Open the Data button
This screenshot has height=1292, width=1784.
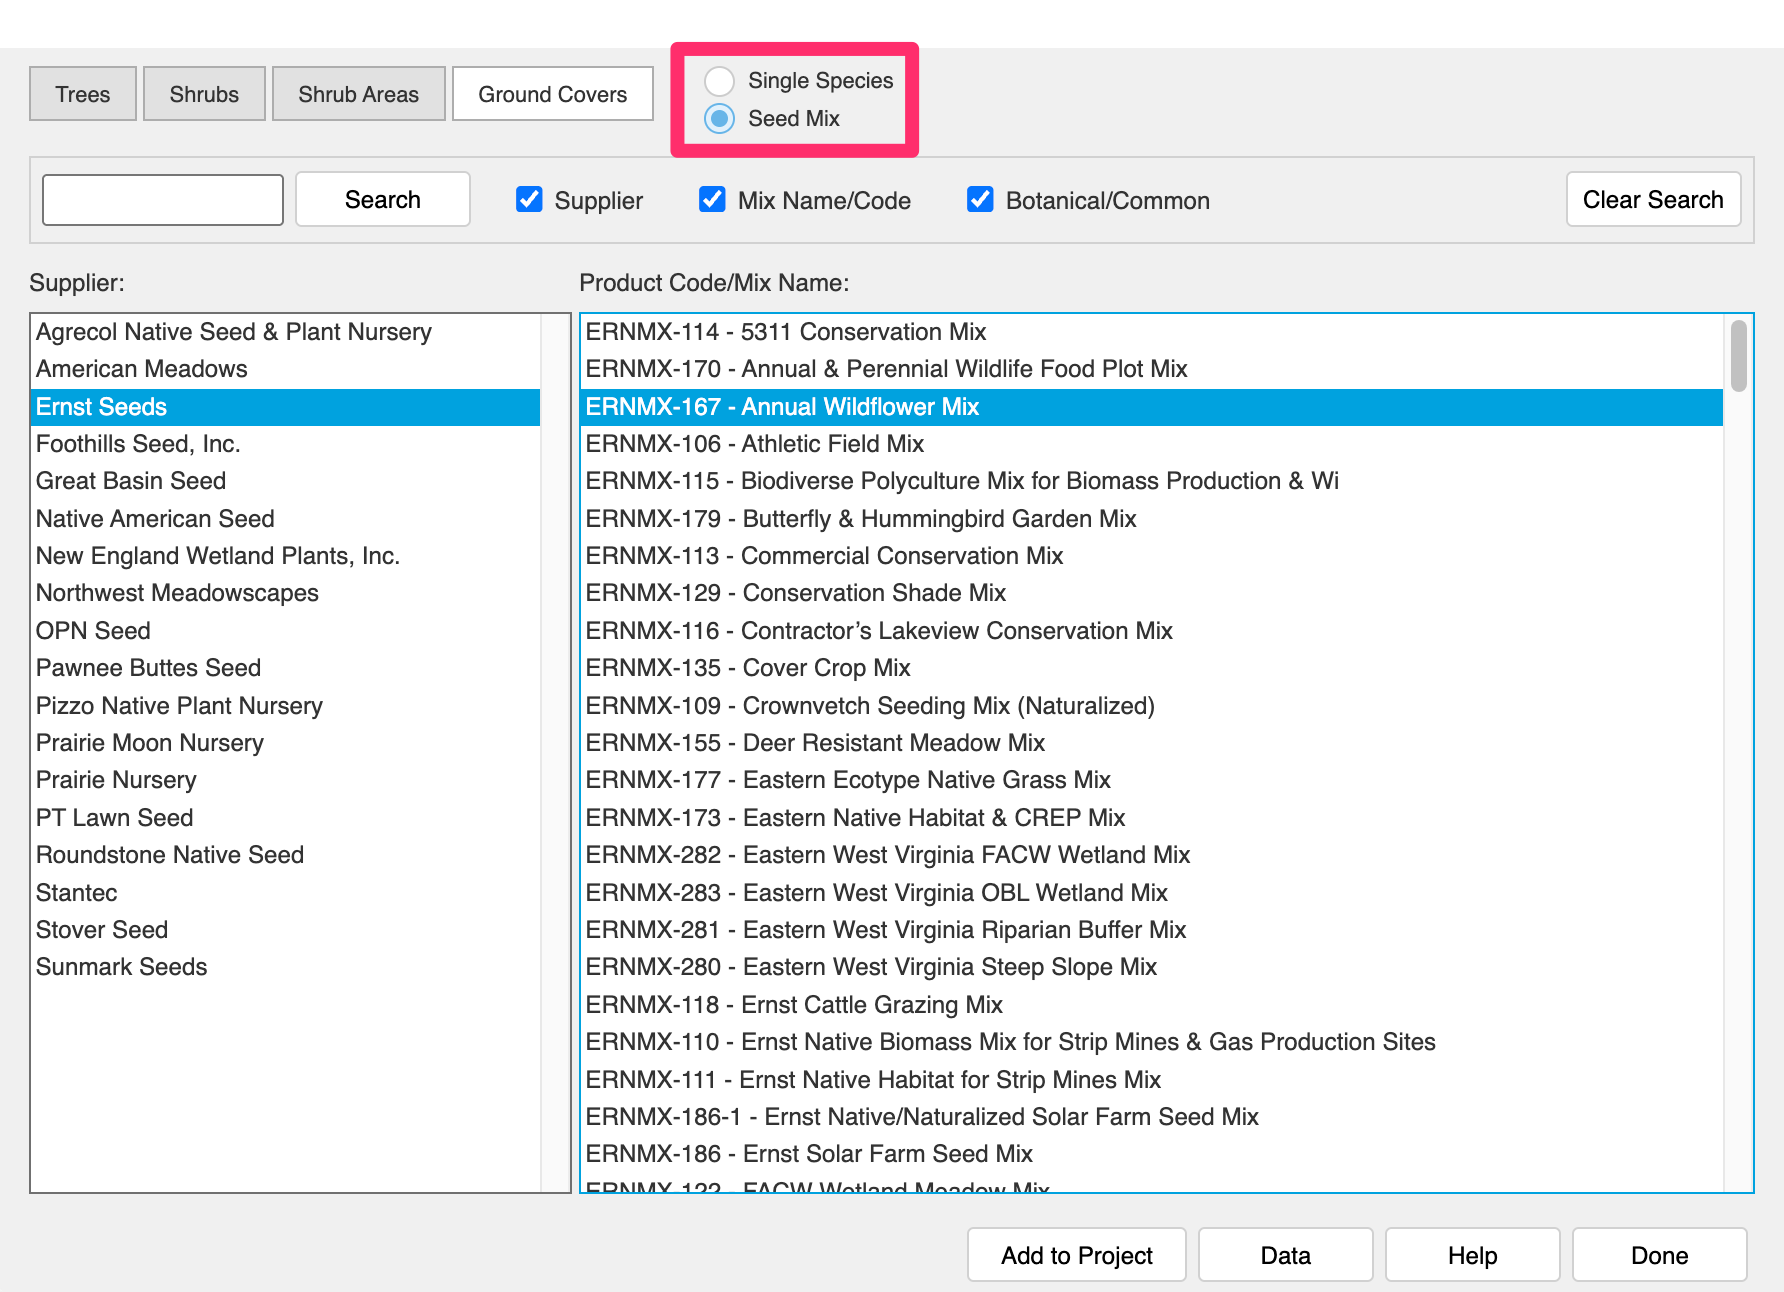click(1285, 1255)
